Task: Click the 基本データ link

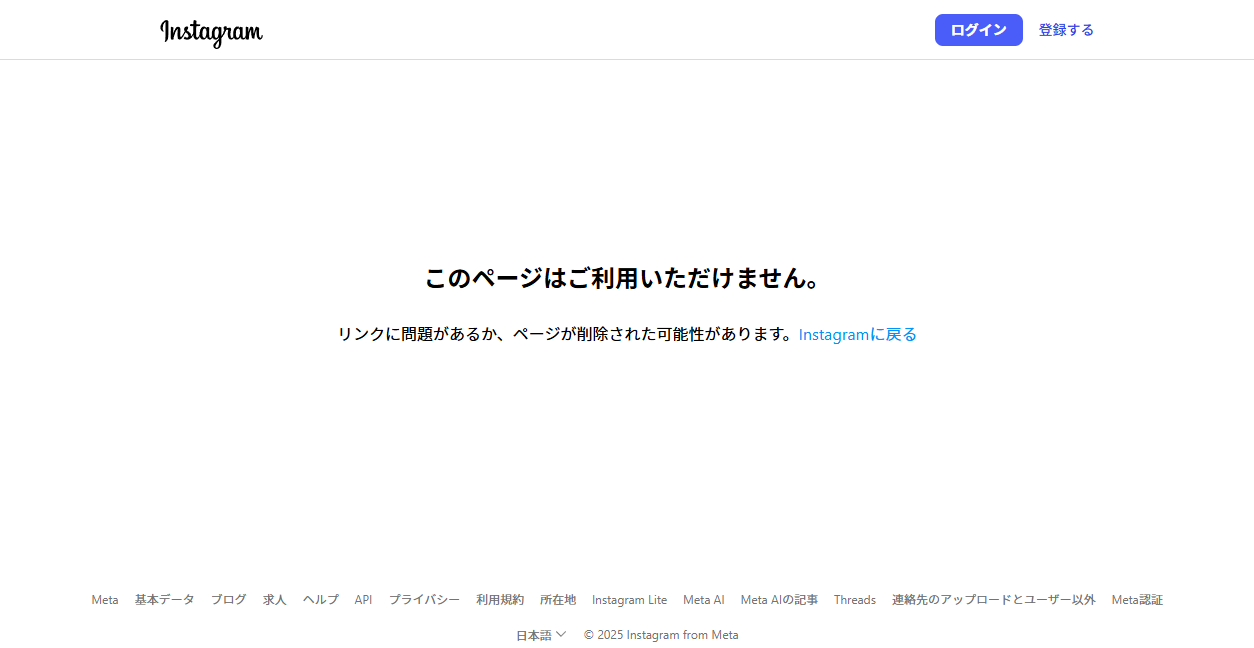Action: pos(165,599)
